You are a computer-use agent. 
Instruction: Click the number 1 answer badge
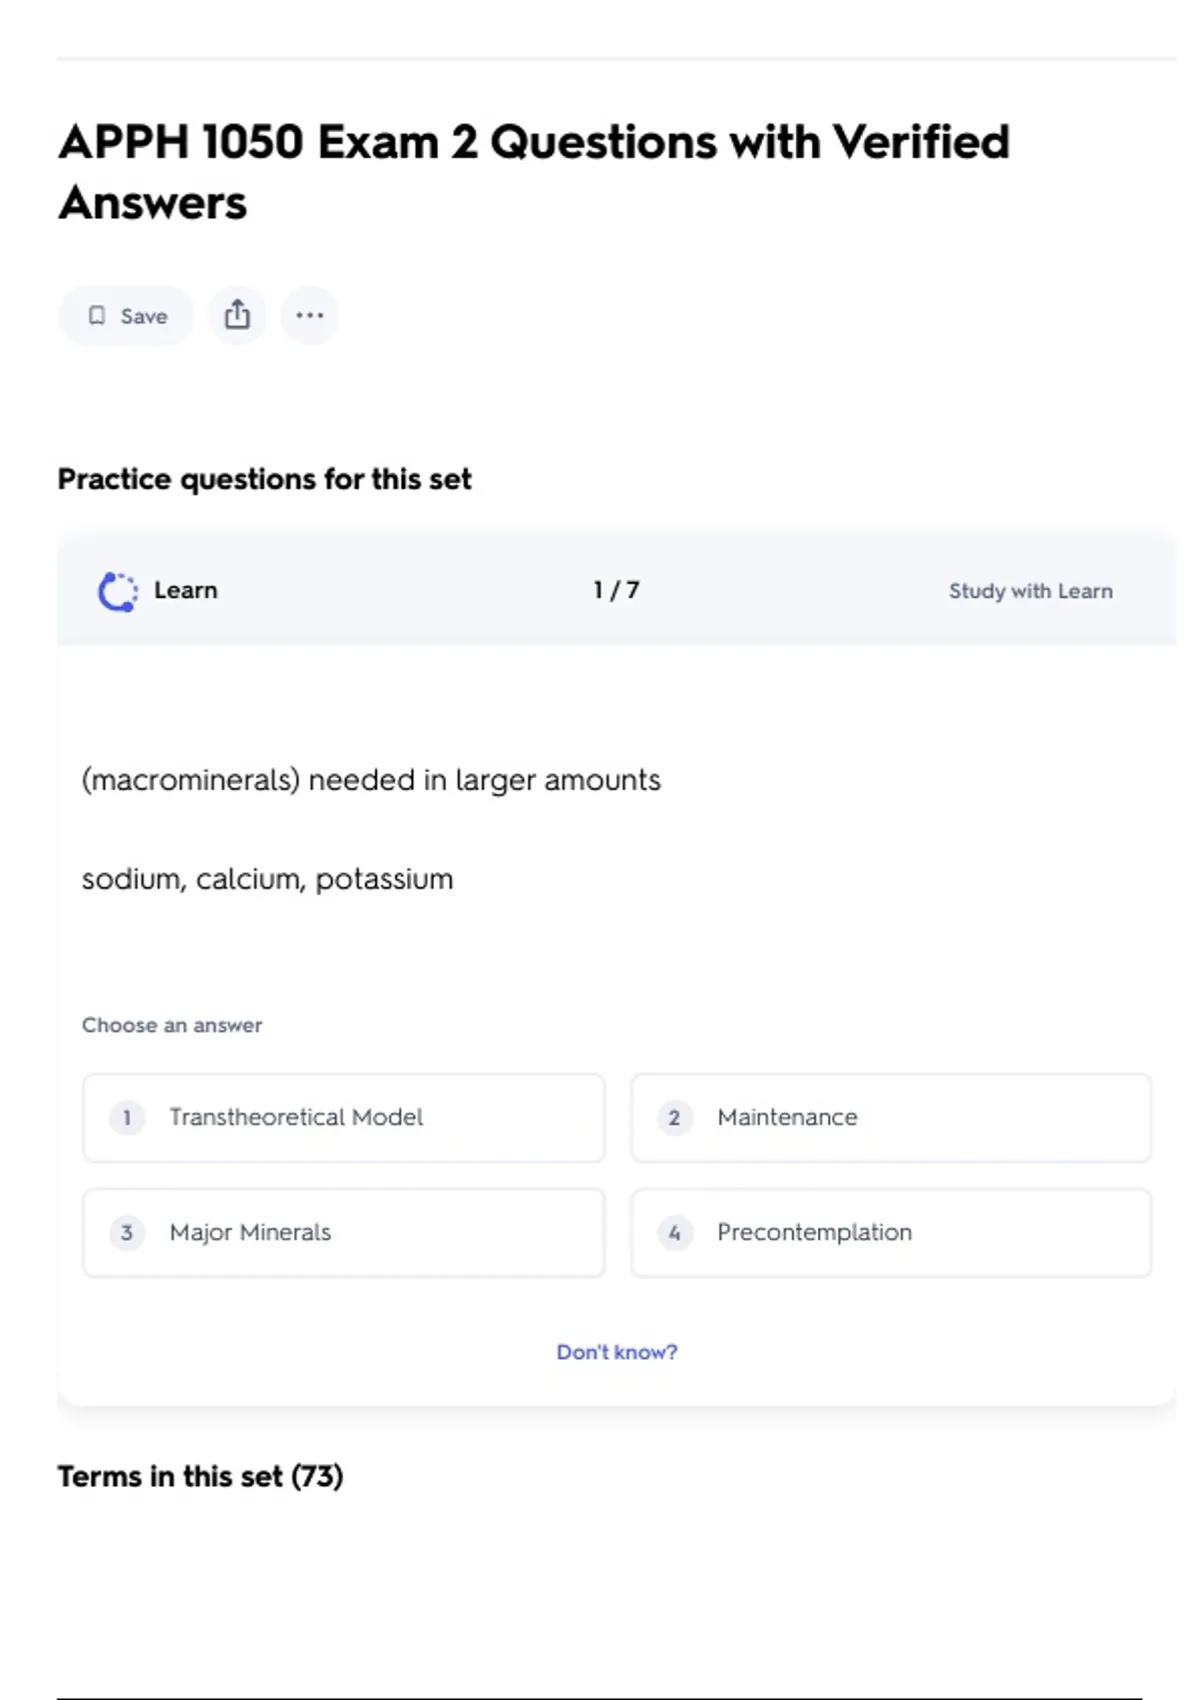[x=127, y=1117]
